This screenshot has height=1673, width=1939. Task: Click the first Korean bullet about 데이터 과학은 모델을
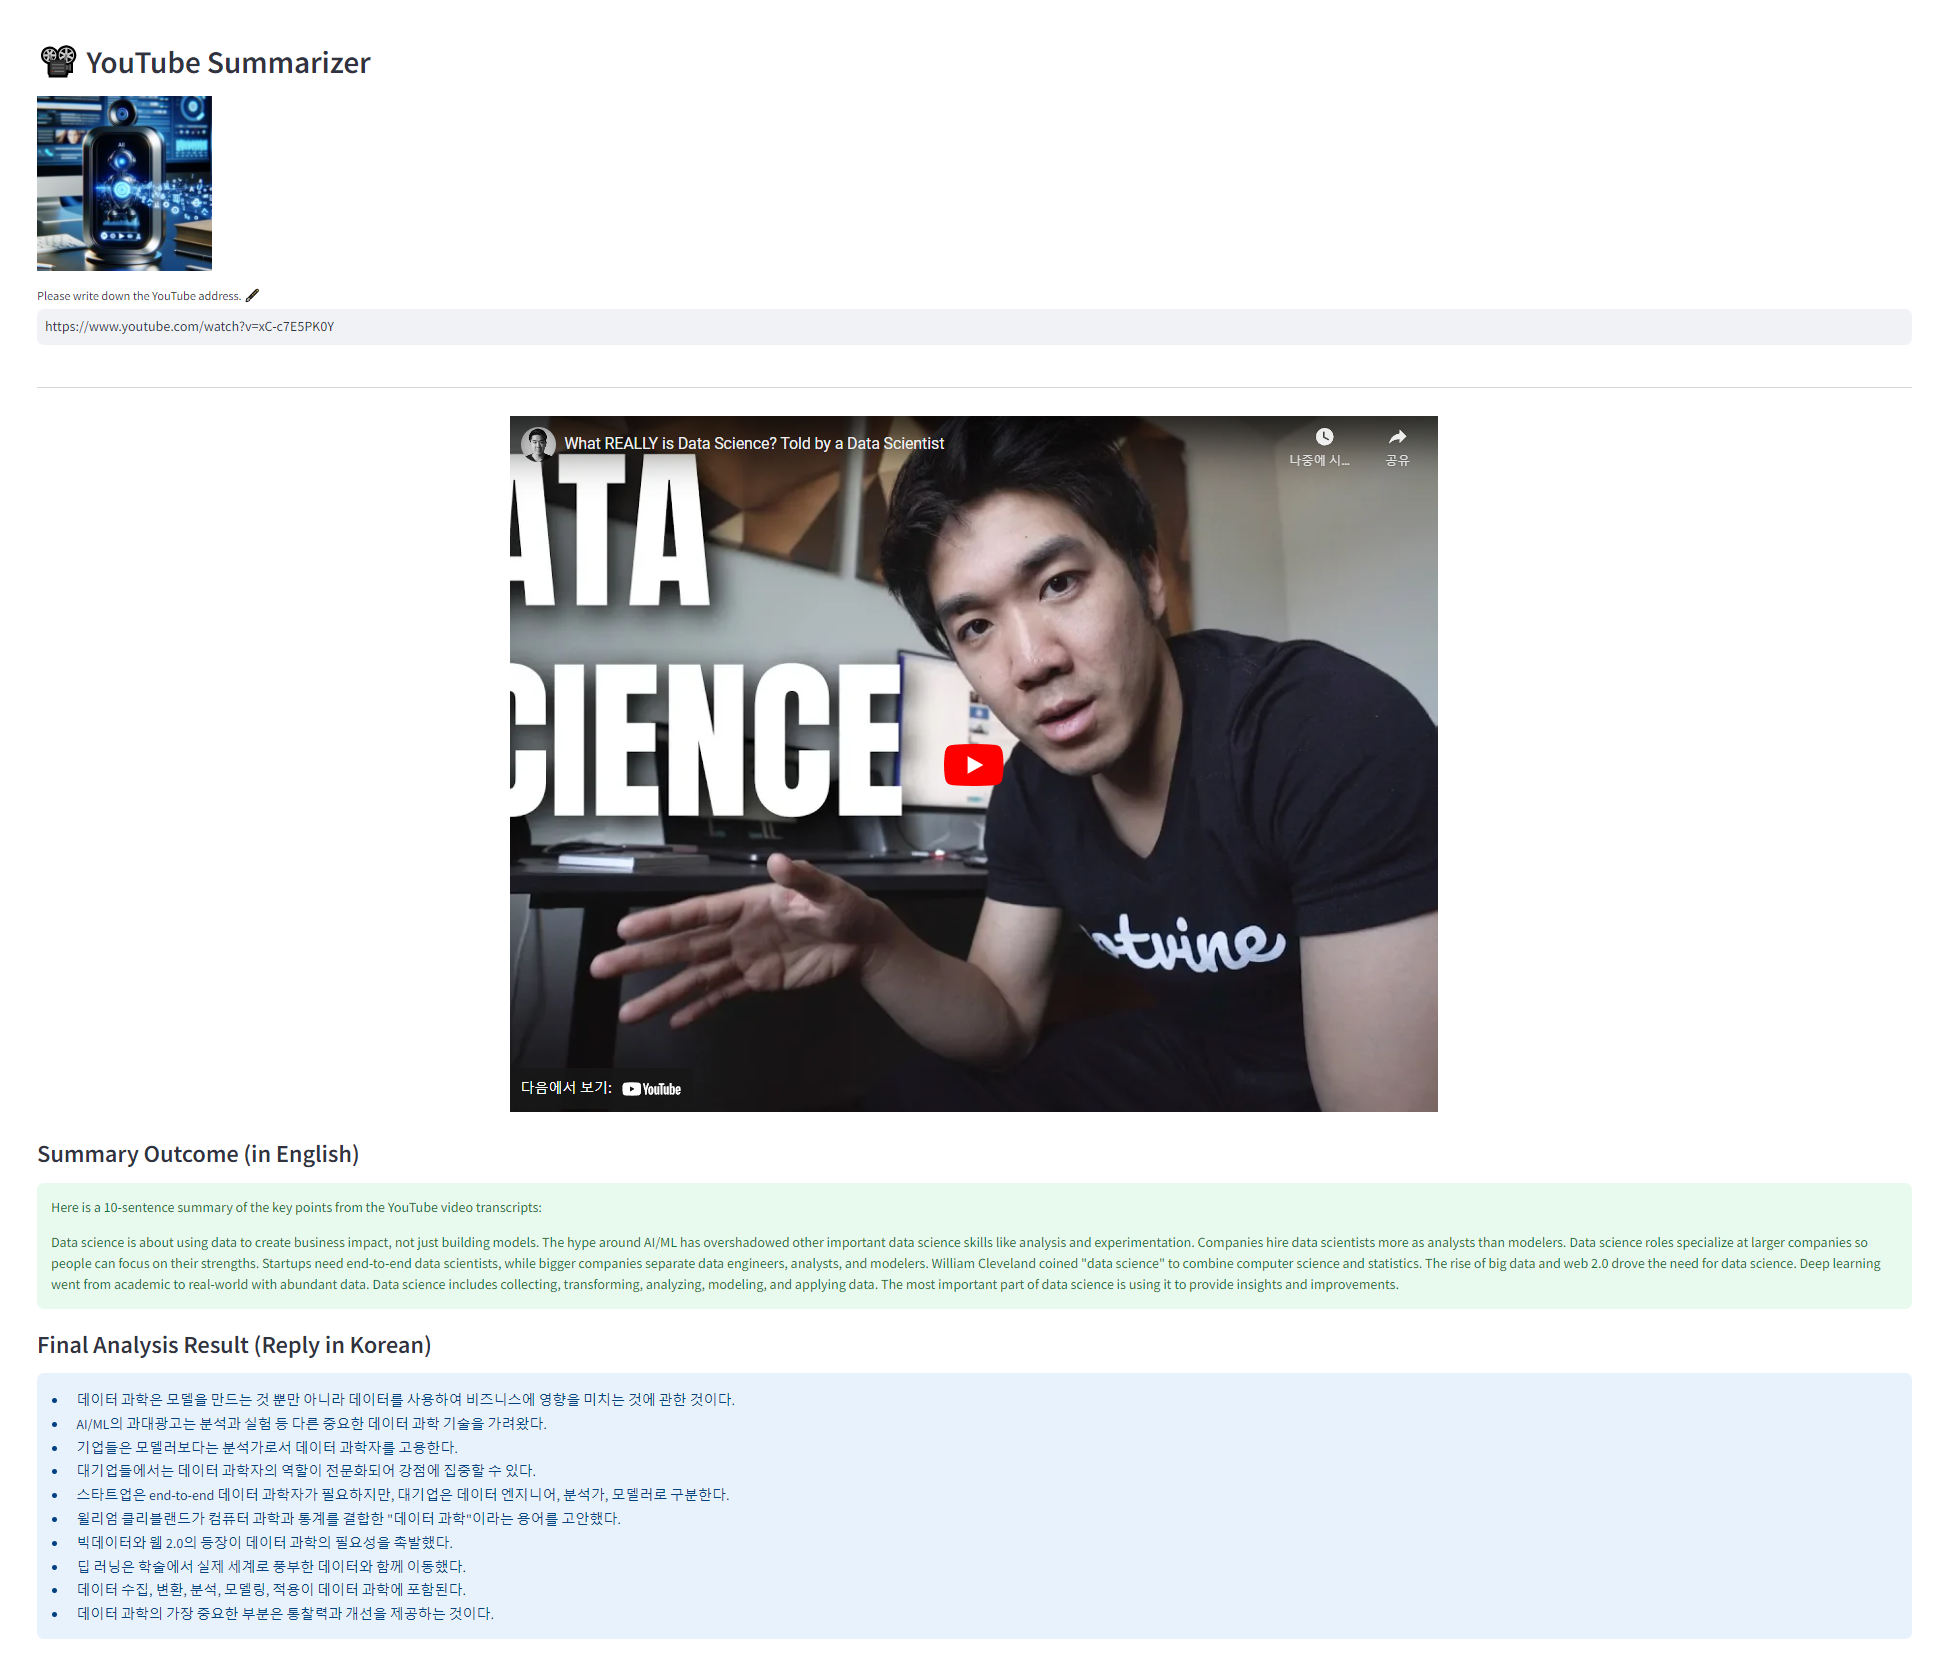[x=405, y=1399]
